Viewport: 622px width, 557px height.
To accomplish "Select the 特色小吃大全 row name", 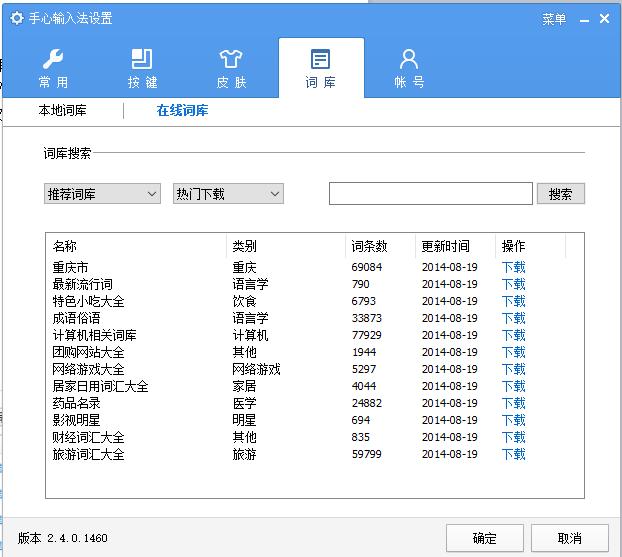I will point(88,302).
